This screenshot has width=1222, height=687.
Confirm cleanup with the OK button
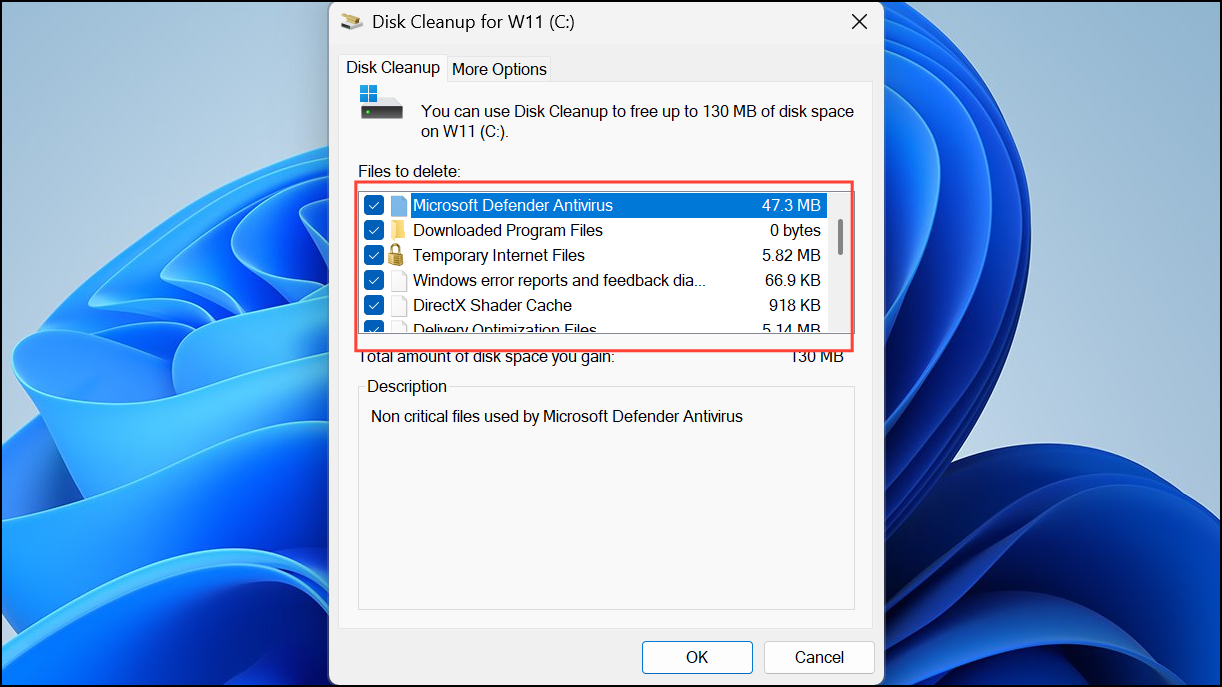pyautogui.click(x=697, y=657)
